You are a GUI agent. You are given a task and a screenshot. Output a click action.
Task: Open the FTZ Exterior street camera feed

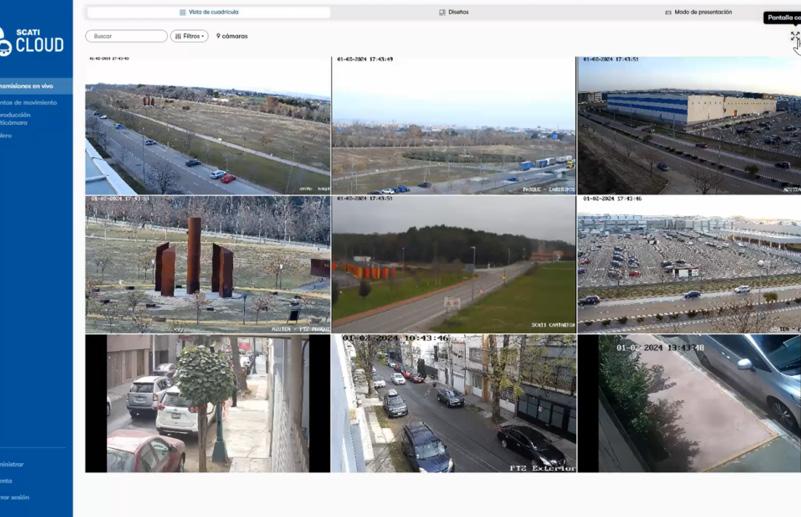[454, 403]
